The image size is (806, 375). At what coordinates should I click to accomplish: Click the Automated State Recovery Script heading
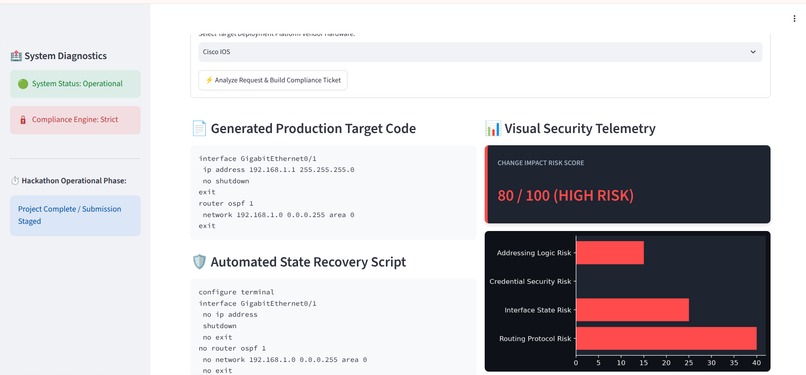(308, 262)
